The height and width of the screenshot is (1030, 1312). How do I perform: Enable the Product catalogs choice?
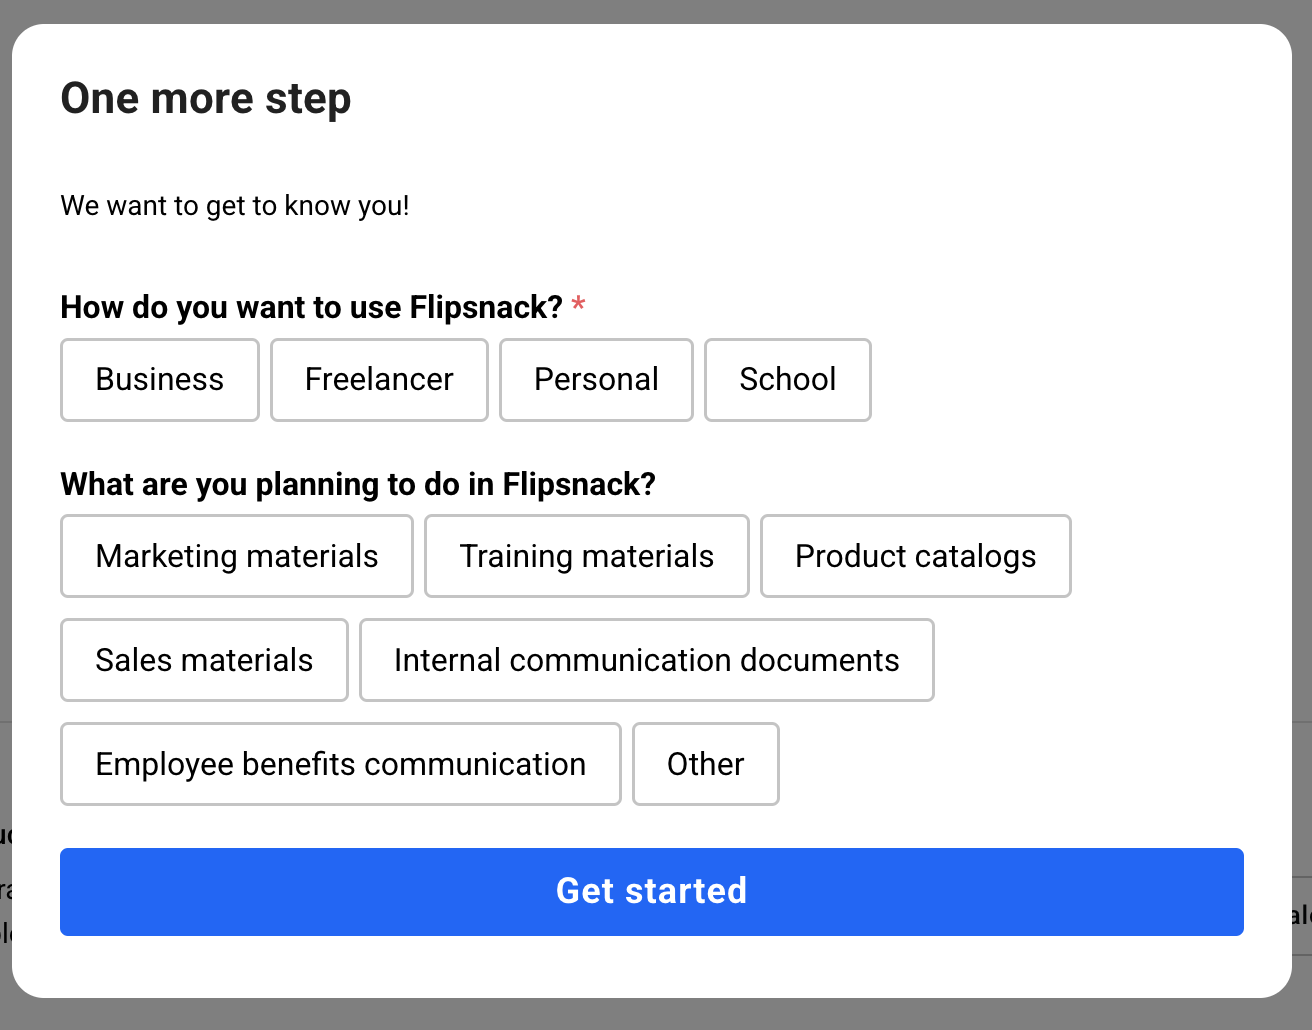915,556
